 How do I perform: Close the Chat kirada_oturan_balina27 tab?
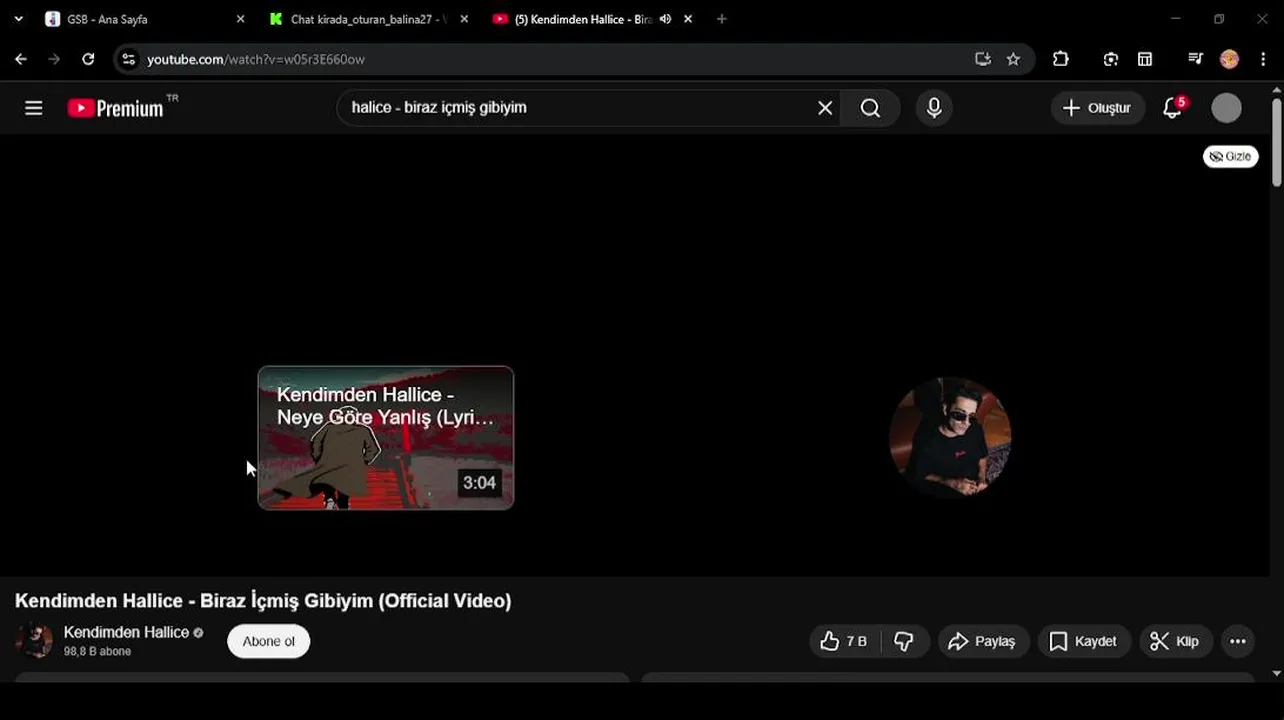[464, 19]
